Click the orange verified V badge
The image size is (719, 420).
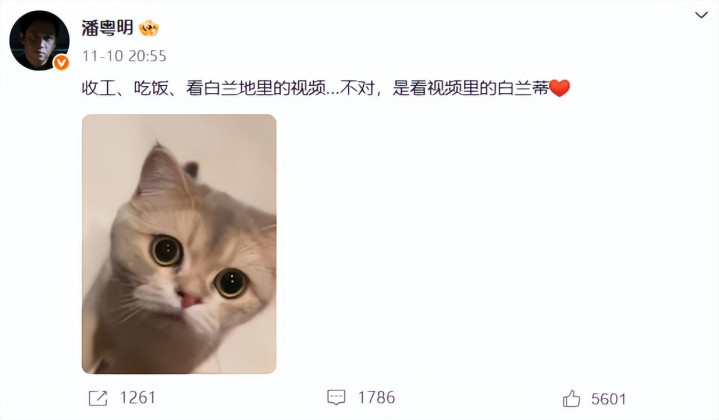coord(61,62)
